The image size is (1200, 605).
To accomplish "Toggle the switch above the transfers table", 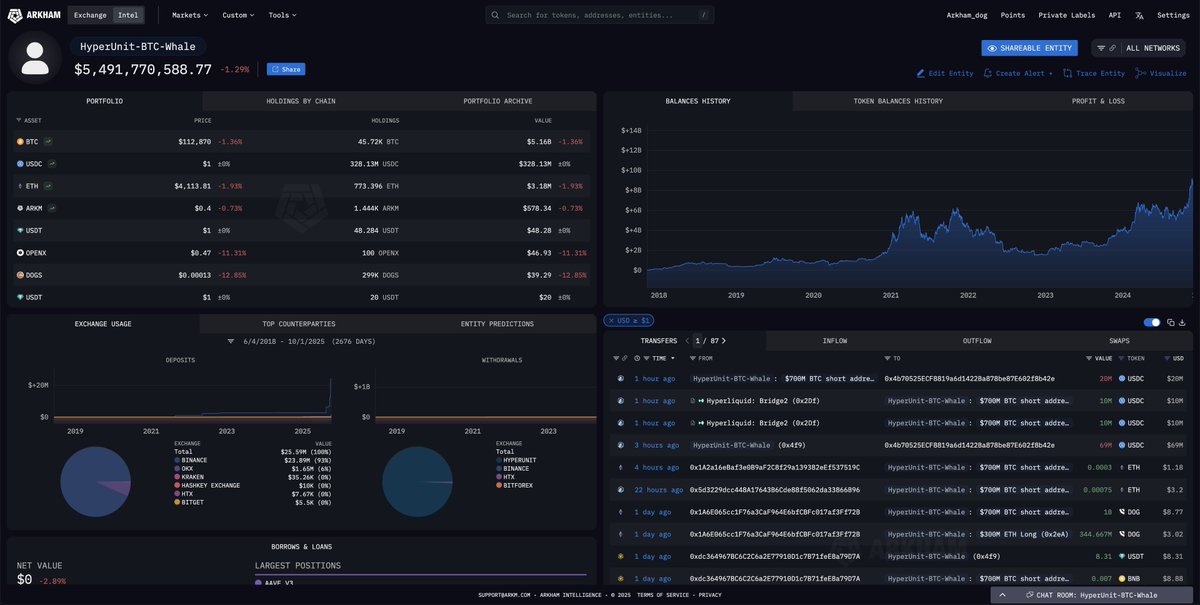I will (1152, 322).
